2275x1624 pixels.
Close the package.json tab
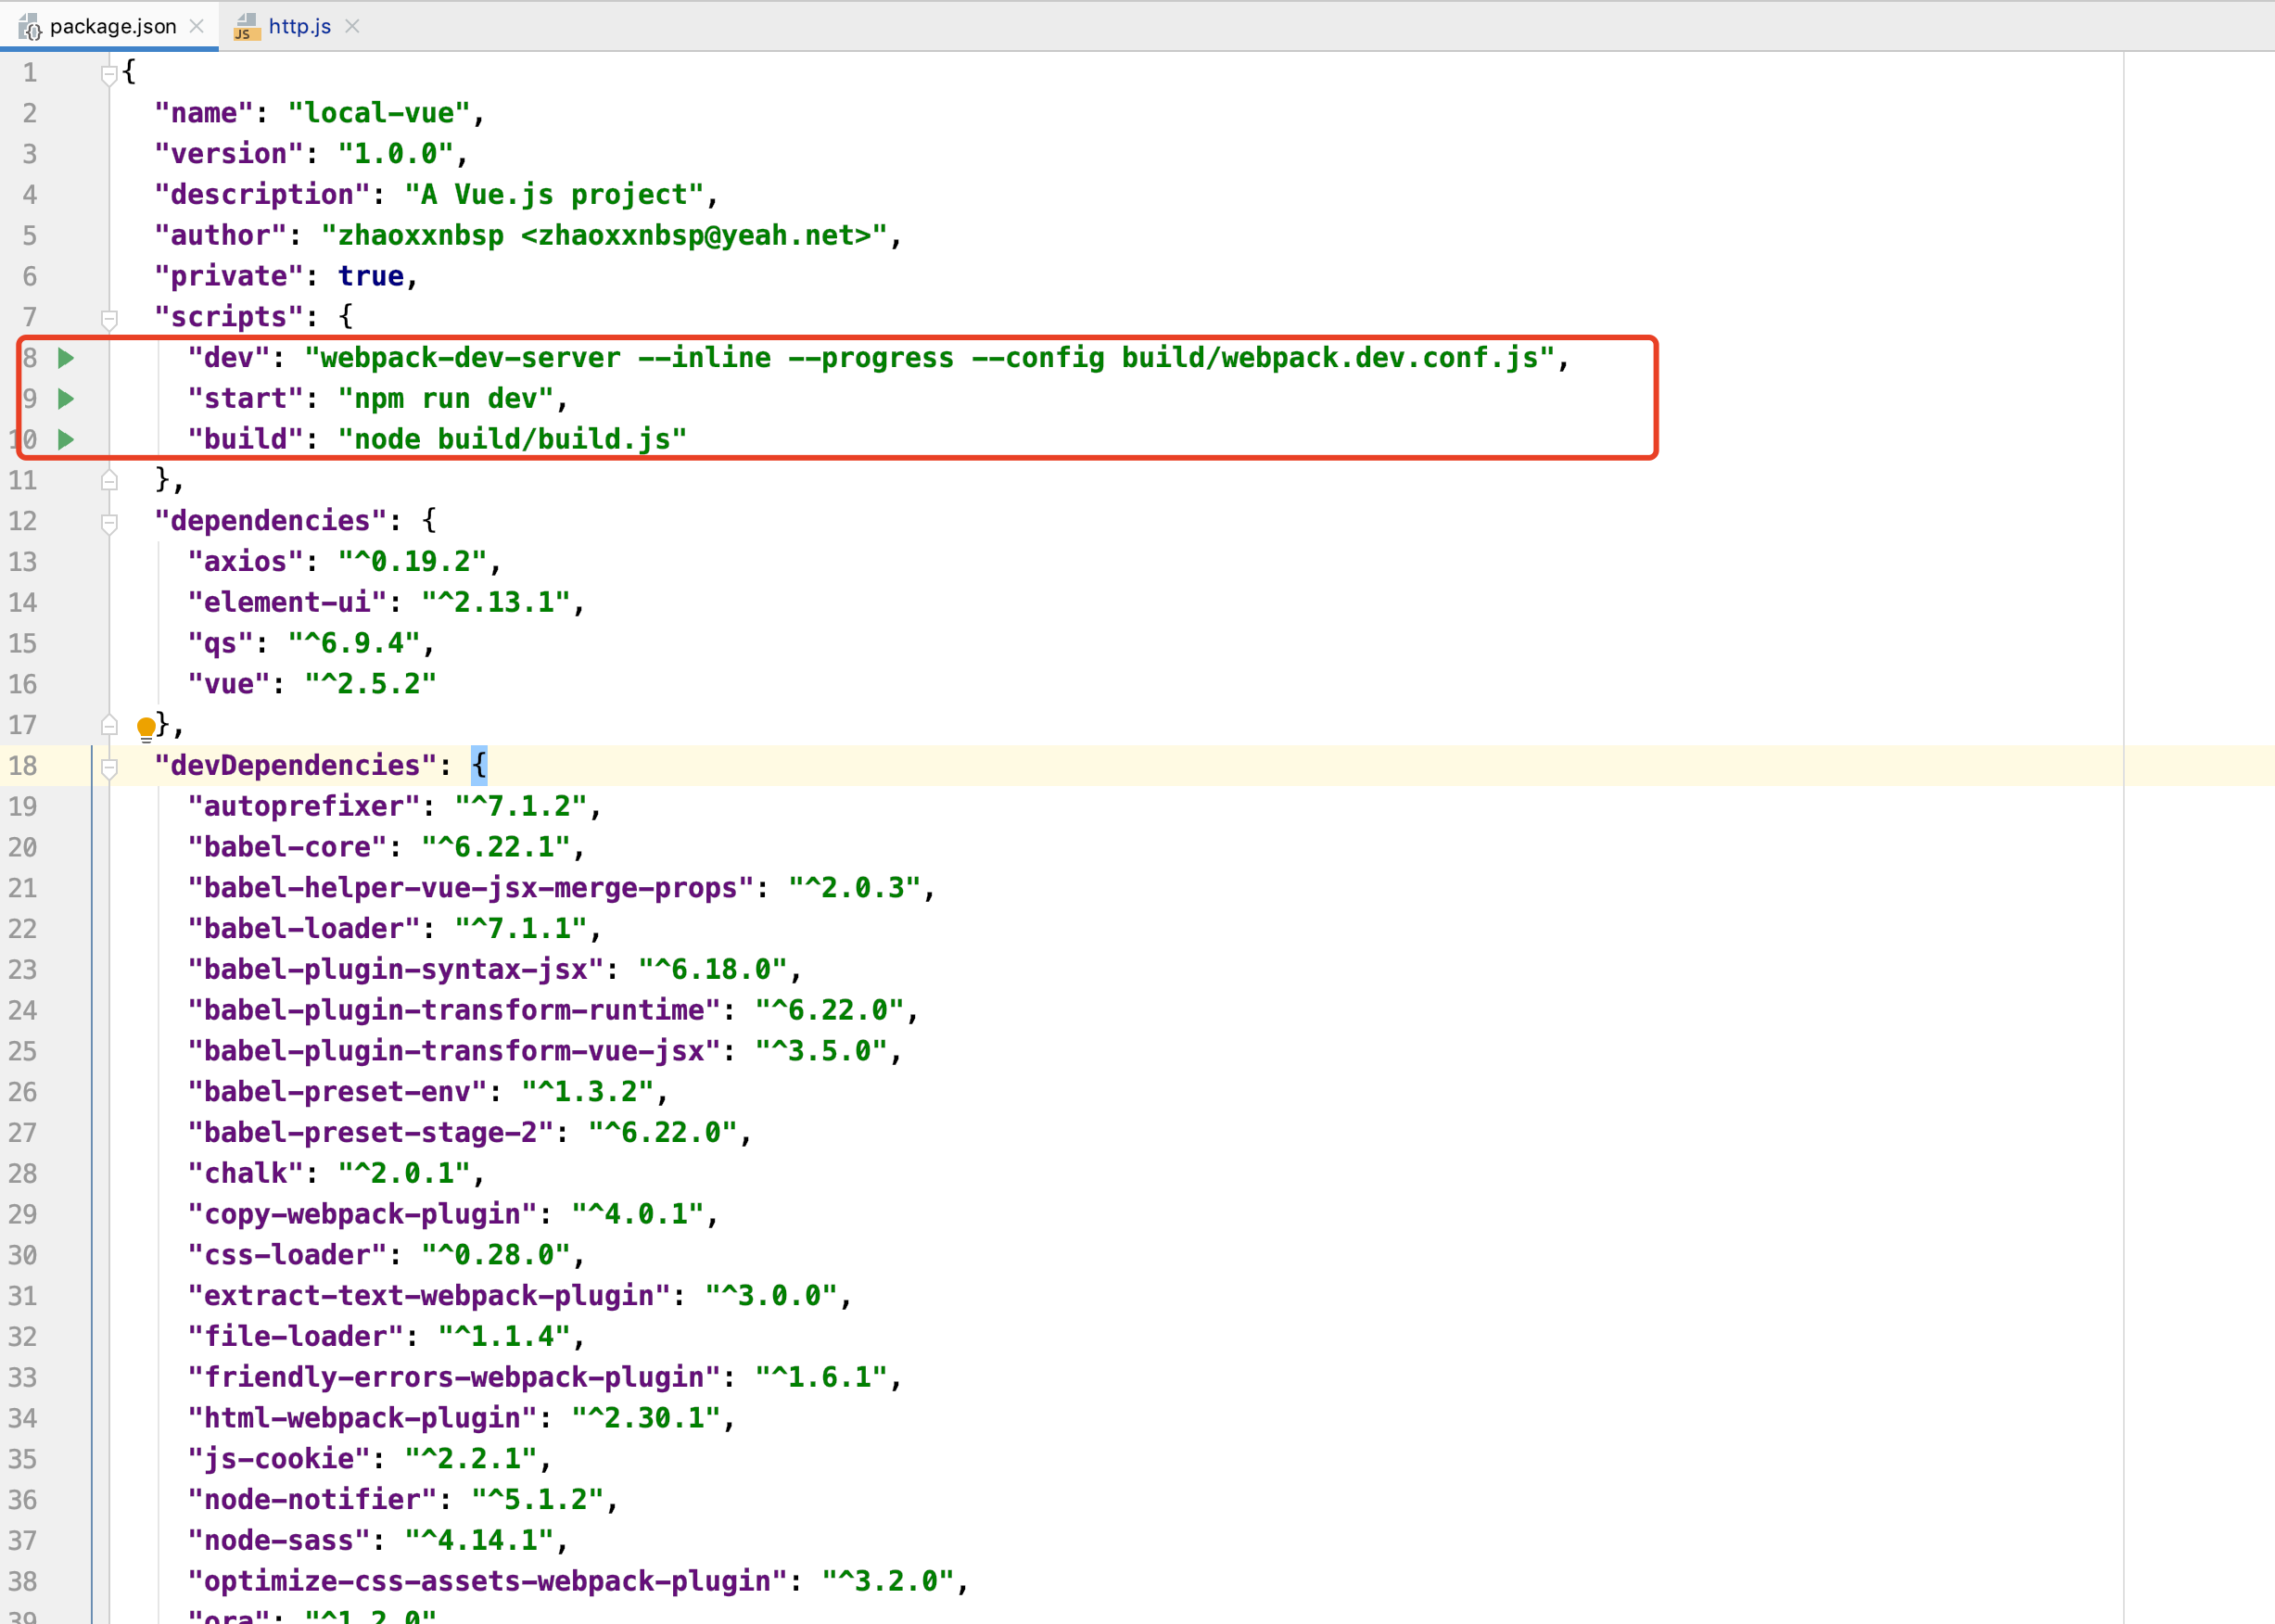[x=197, y=26]
